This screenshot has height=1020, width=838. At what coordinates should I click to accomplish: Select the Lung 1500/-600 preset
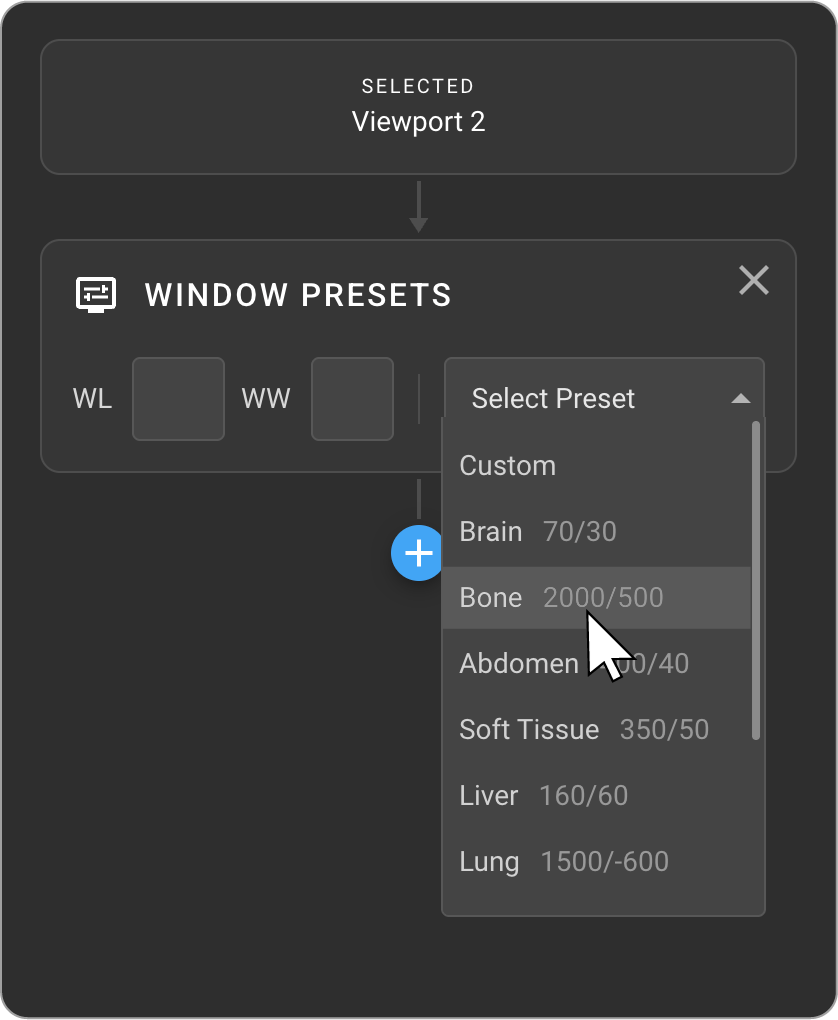(x=563, y=862)
